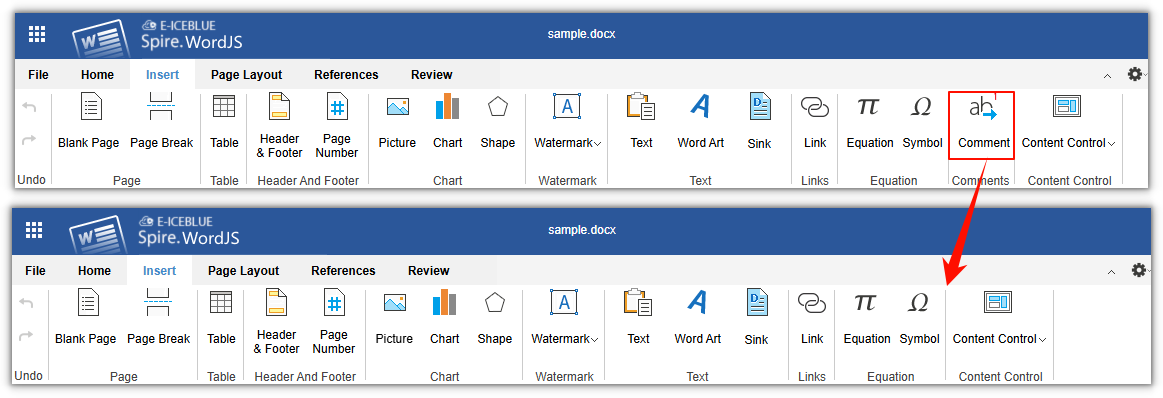The height and width of the screenshot is (398, 1163).
Task: Click Spire.WordJS logo in top window
Action: point(157,38)
